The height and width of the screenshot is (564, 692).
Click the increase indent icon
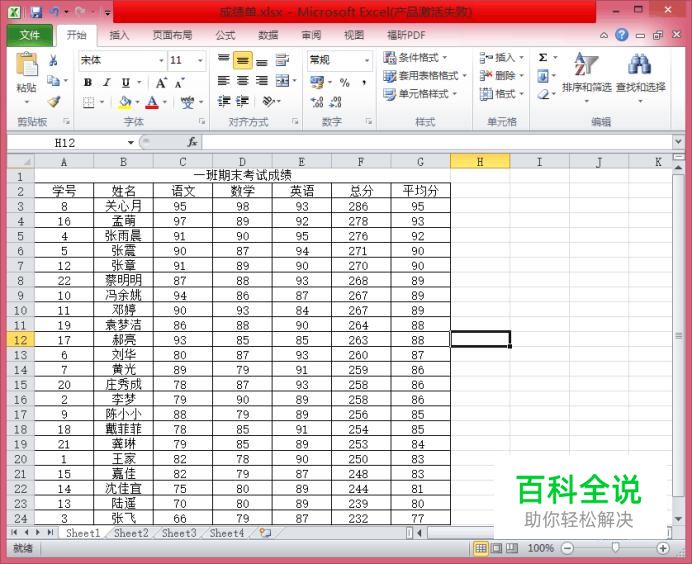point(242,102)
